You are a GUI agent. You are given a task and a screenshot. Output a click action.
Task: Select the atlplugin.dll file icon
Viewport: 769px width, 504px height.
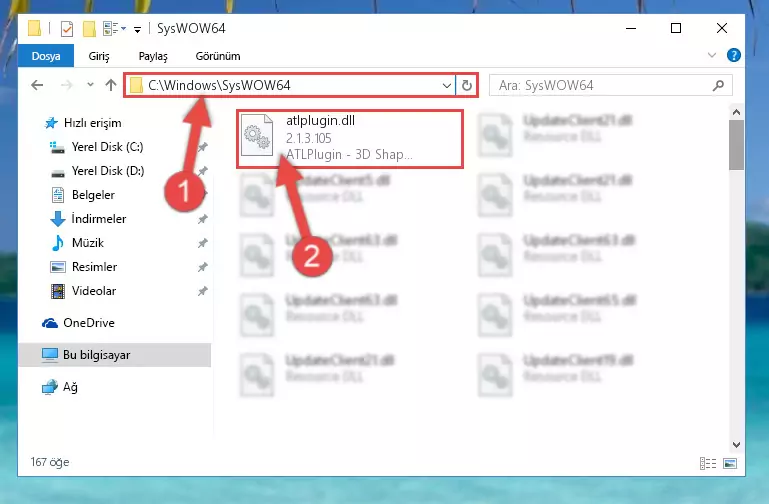point(257,135)
